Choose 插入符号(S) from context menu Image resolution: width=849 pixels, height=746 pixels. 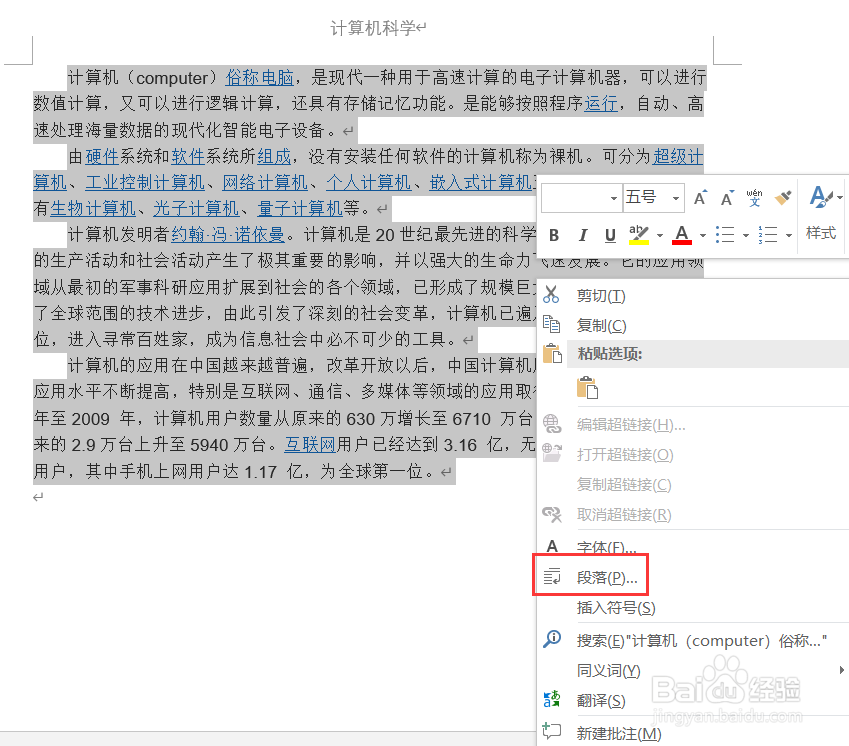tap(616, 608)
